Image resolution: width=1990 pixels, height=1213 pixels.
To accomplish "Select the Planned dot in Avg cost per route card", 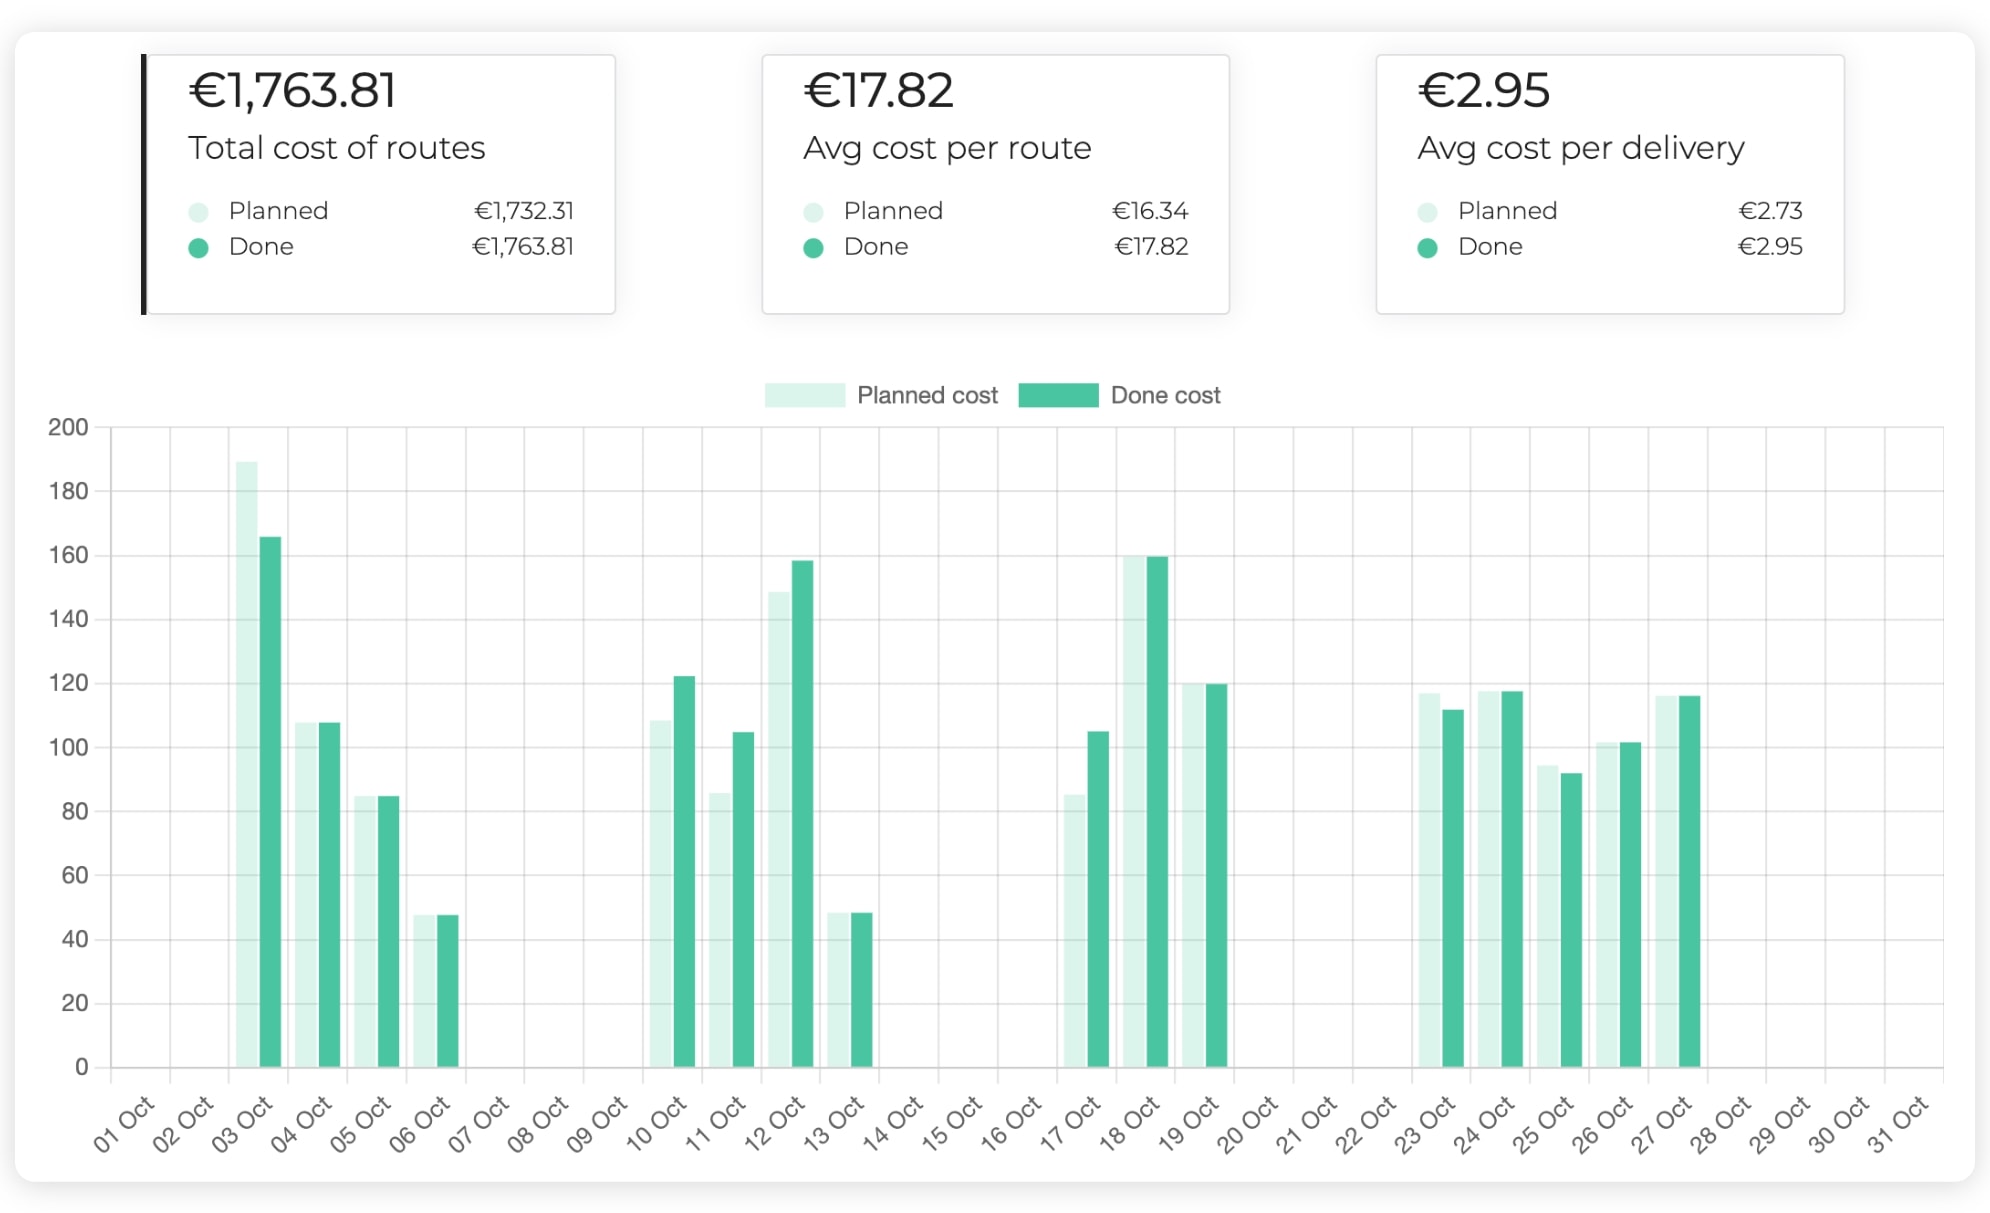I will tap(815, 211).
